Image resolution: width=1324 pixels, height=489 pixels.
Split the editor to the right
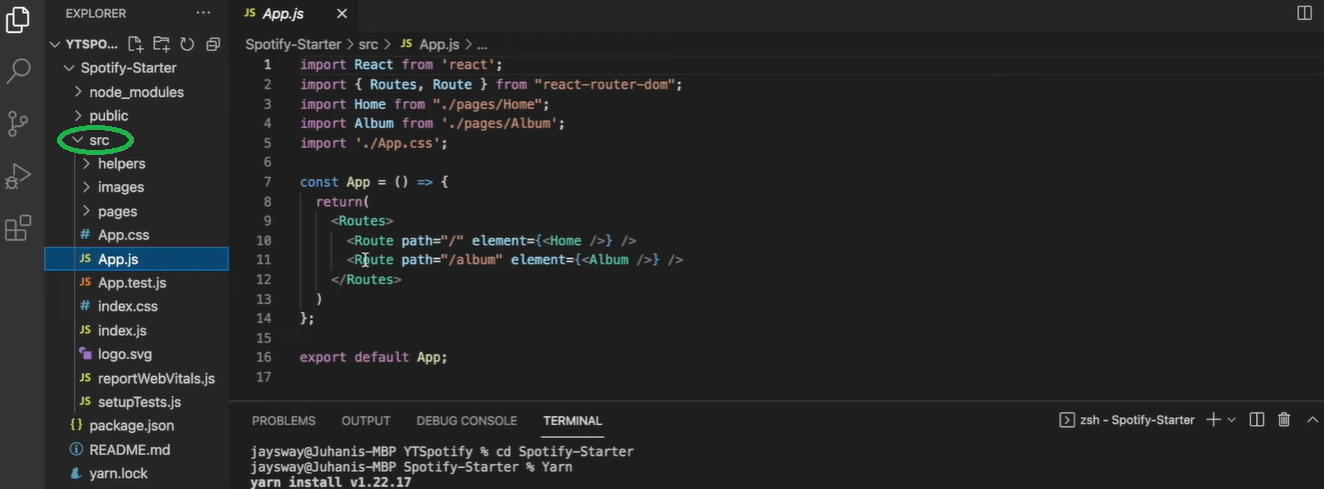[x=1304, y=13]
